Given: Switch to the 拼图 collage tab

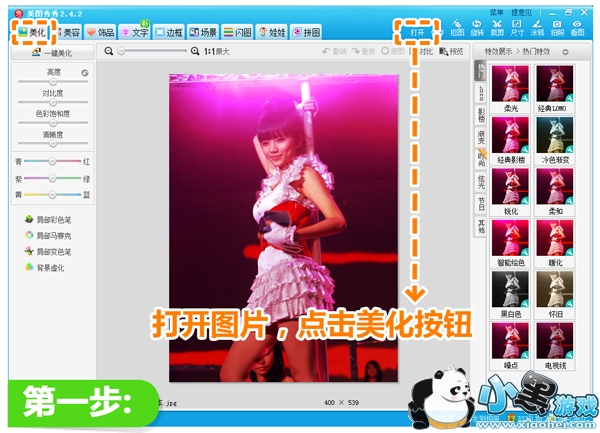Looking at the screenshot, I should coord(306,33).
